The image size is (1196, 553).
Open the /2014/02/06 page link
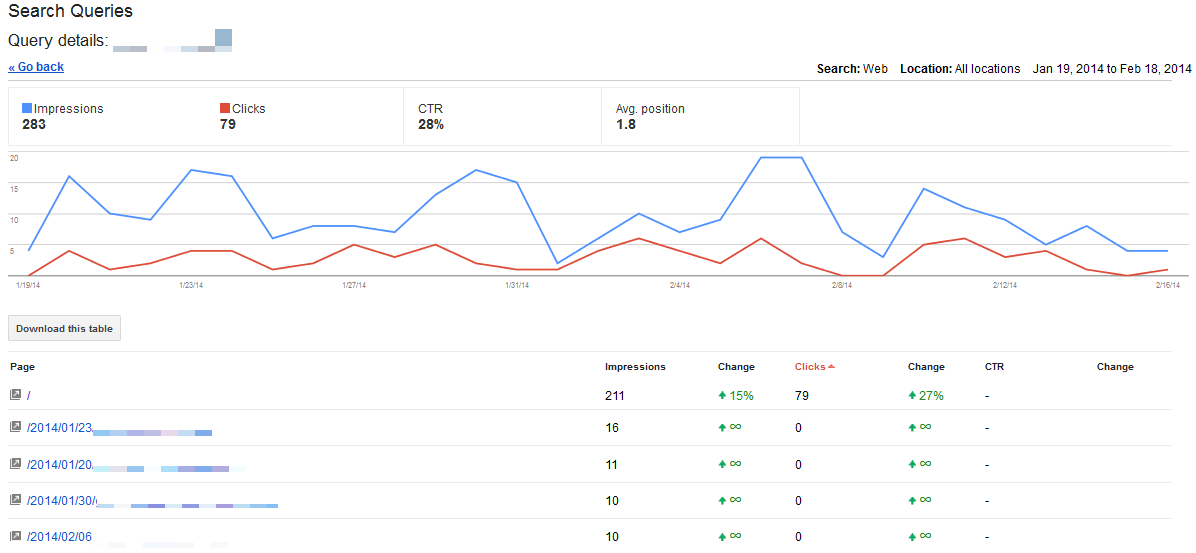[x=59, y=536]
